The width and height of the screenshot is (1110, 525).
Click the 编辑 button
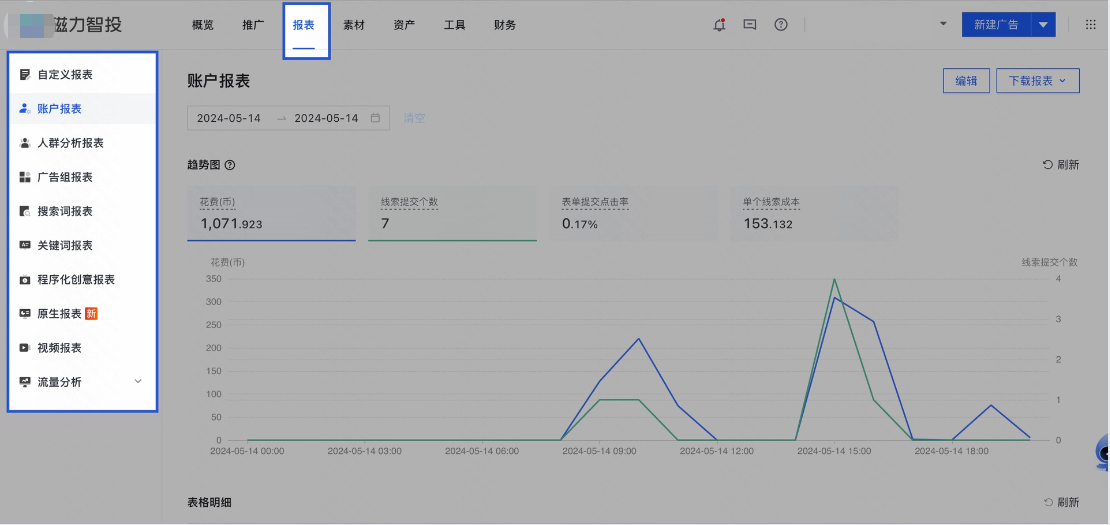pyautogui.click(x=966, y=81)
